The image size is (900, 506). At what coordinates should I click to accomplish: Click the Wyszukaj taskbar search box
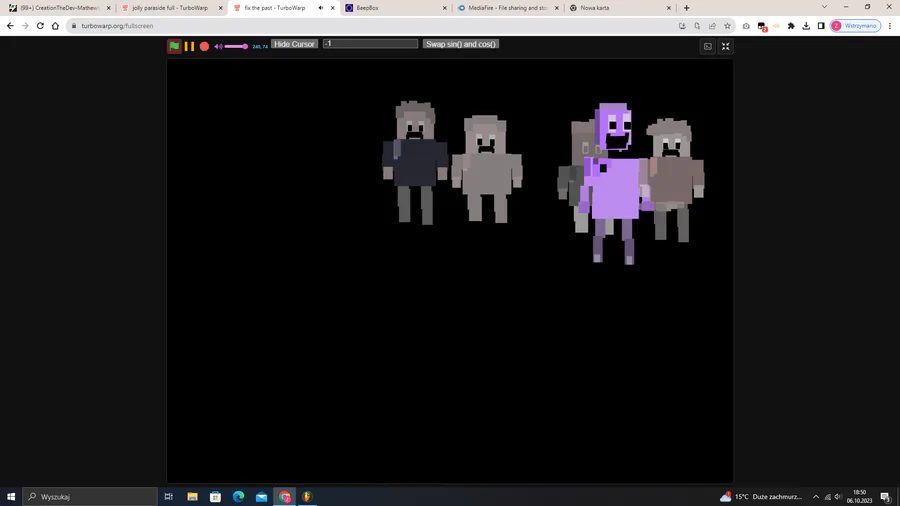point(90,497)
